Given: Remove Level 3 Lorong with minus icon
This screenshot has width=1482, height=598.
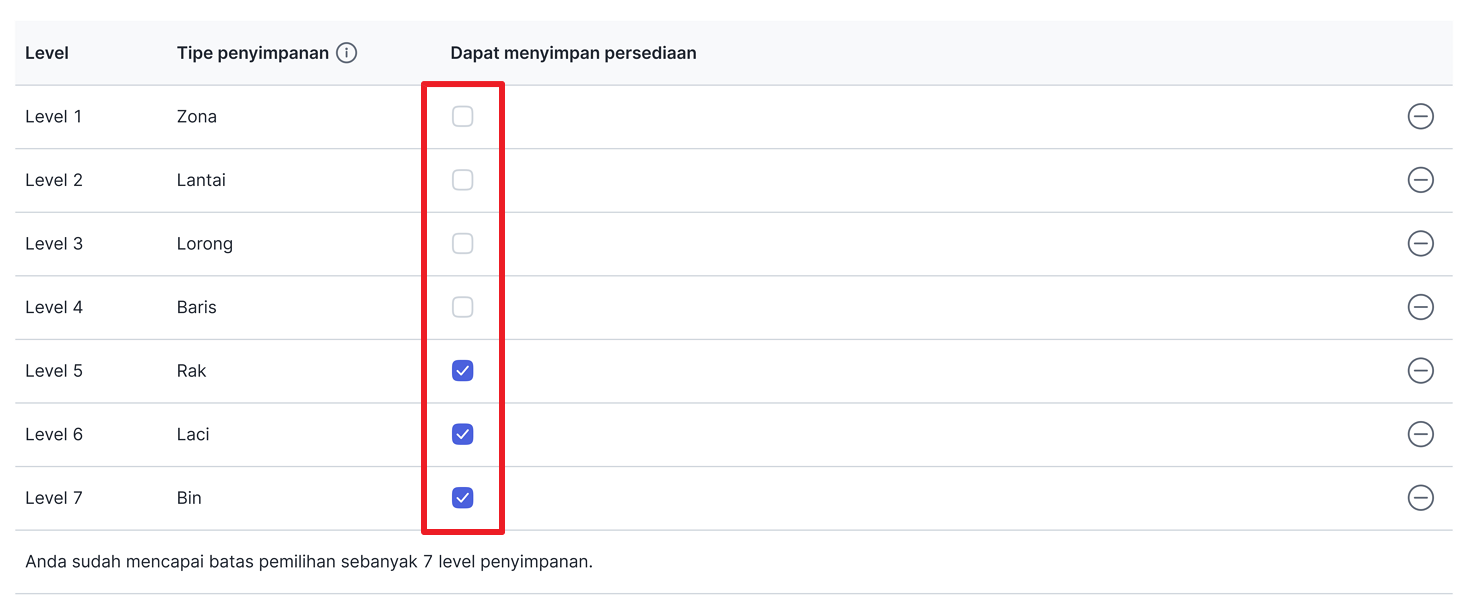Looking at the screenshot, I should coord(1420,244).
